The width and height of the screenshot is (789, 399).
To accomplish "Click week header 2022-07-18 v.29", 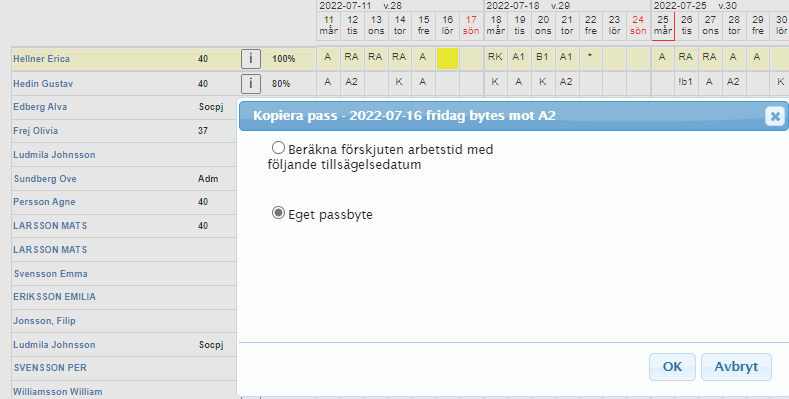I will click(x=528, y=6).
